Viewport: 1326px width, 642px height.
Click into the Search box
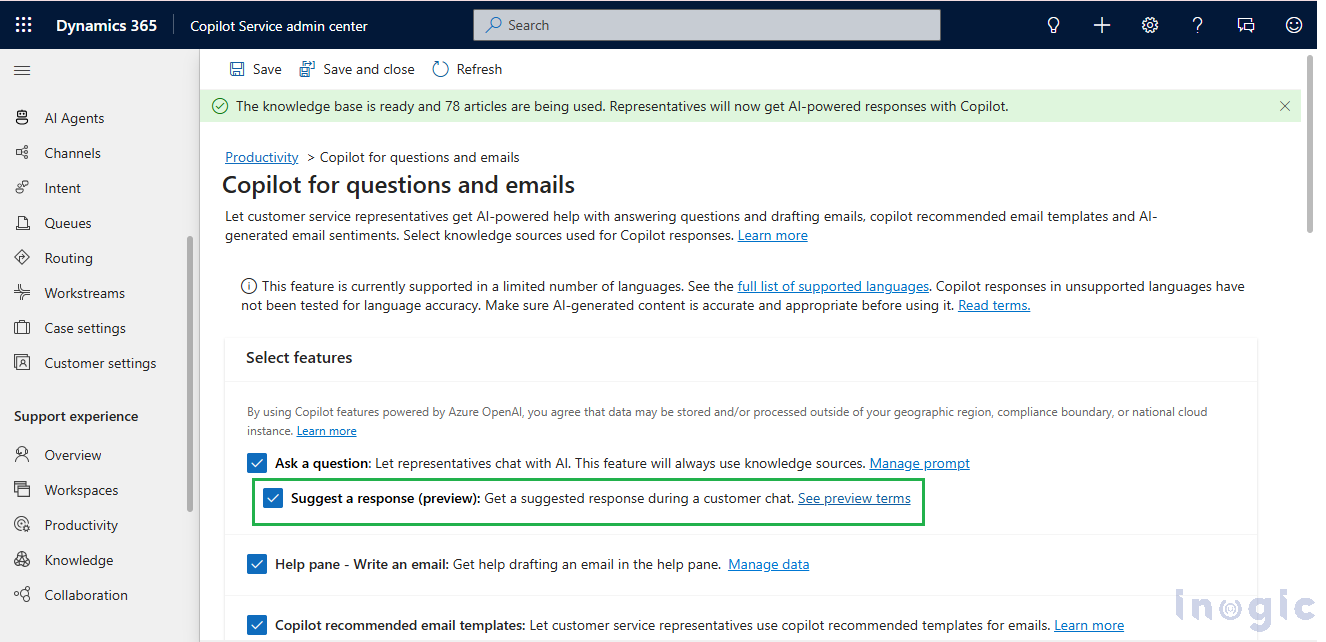[707, 25]
